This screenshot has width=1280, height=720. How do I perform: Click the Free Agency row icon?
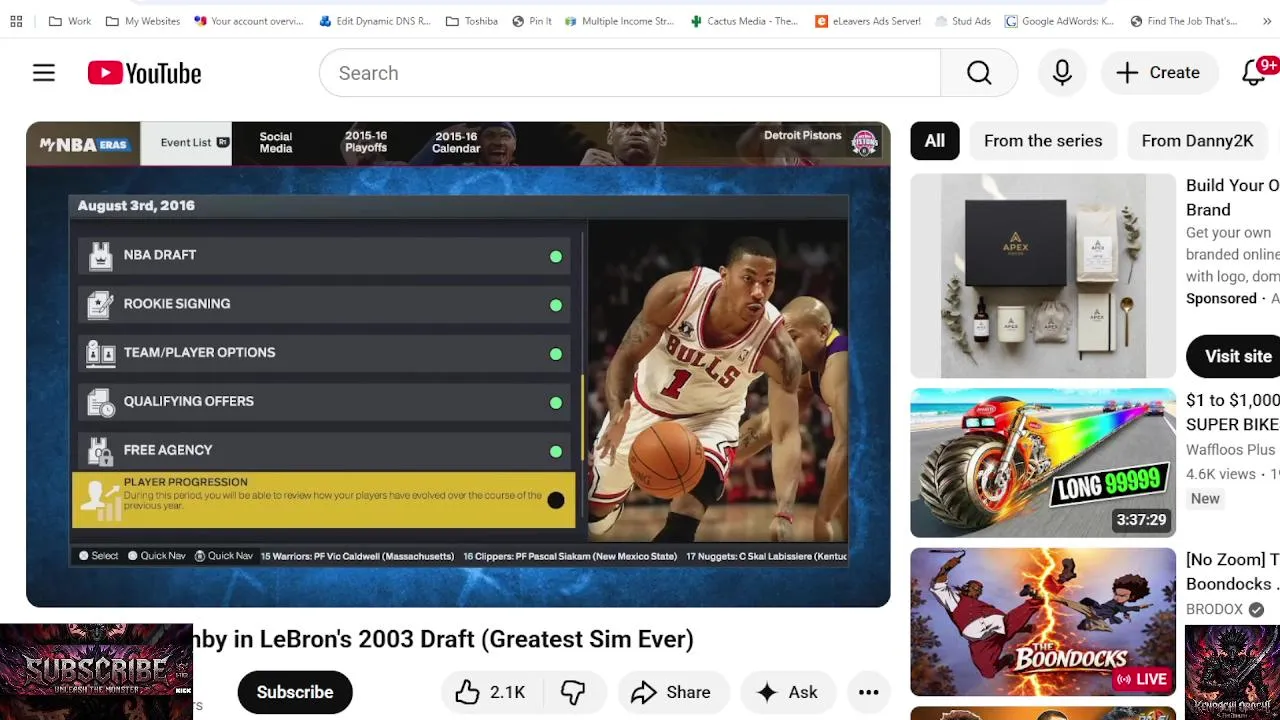pos(100,451)
